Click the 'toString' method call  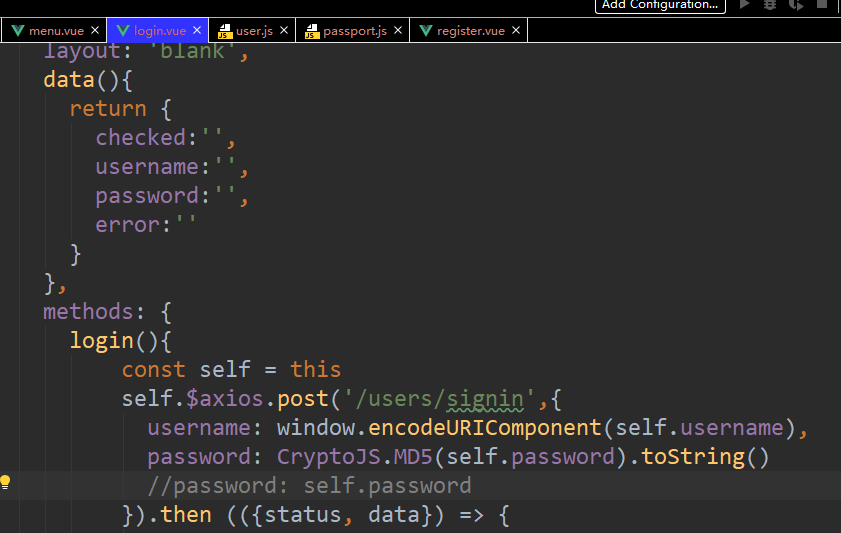tap(693, 457)
